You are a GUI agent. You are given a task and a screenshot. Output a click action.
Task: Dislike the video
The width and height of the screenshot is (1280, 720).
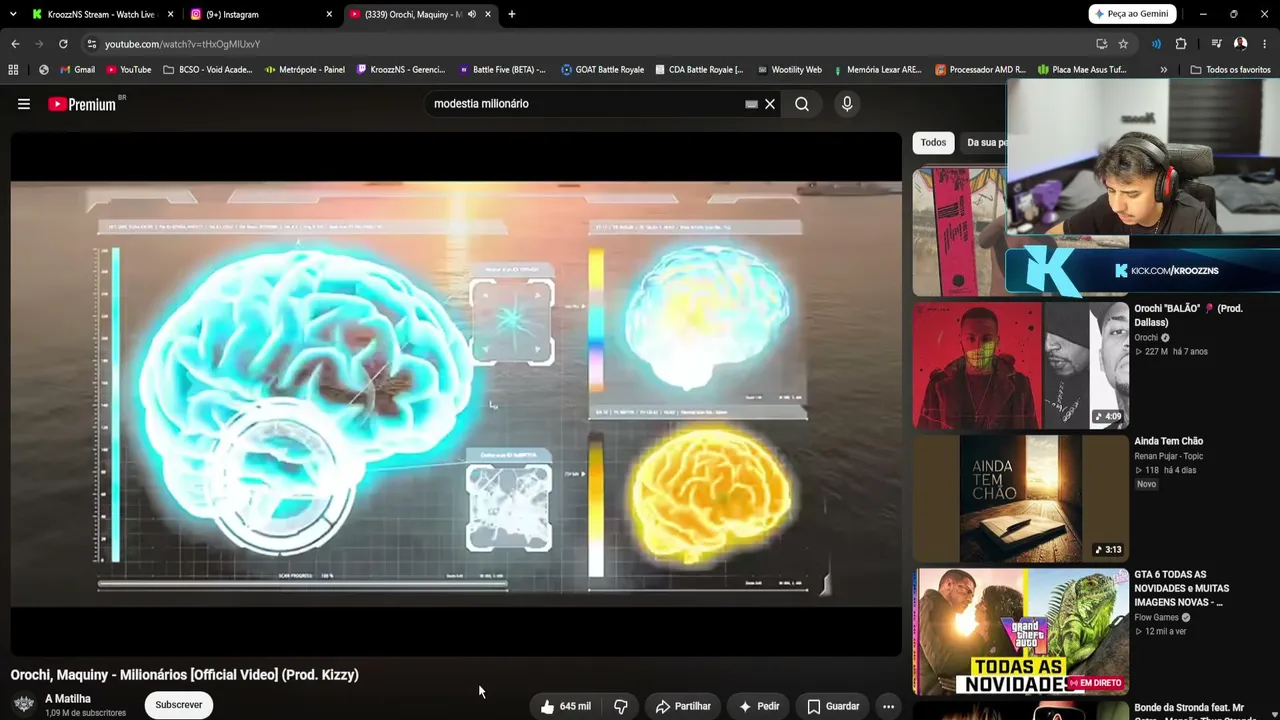(x=621, y=706)
